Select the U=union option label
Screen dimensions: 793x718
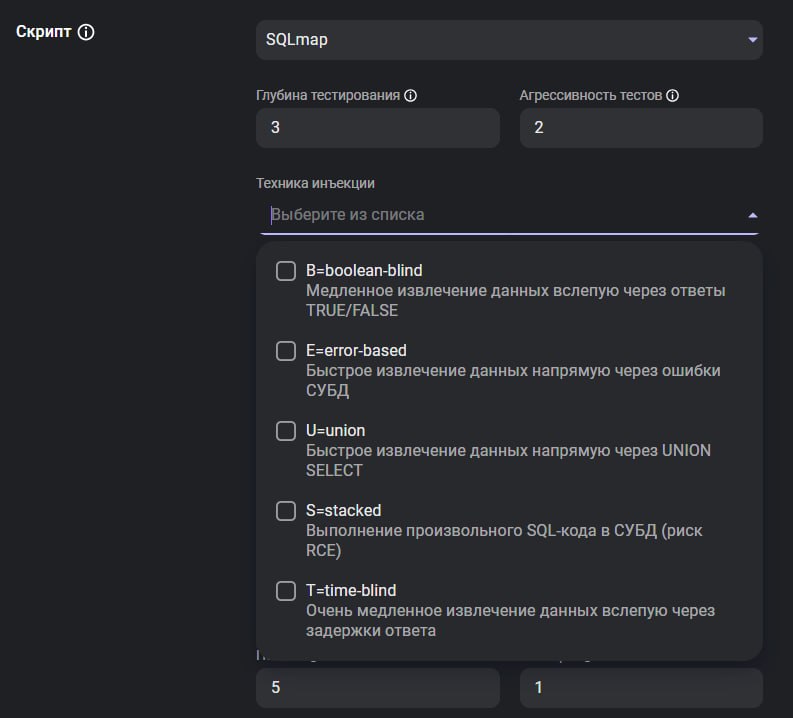pos(335,430)
